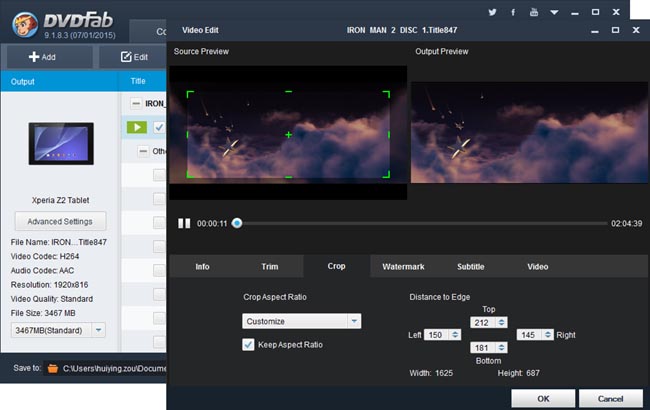Switch to the Info tab

[x=202, y=267]
